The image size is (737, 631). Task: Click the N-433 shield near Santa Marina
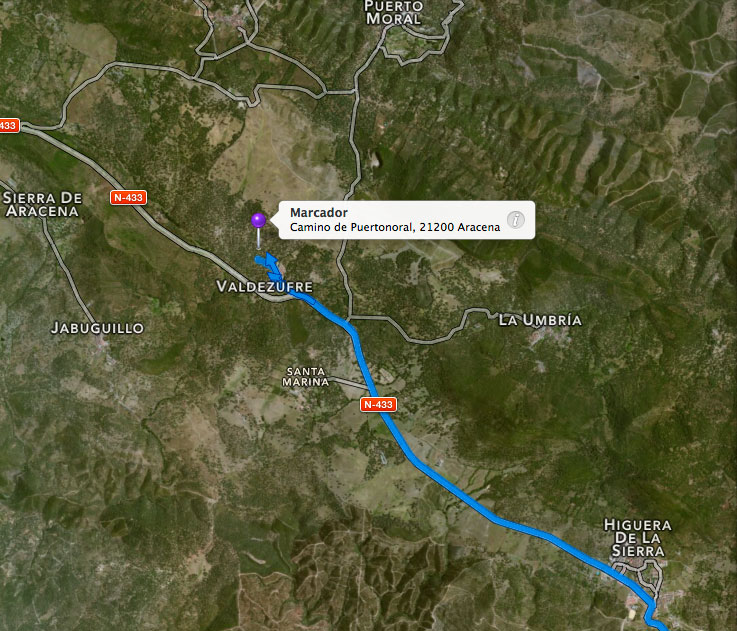click(378, 404)
